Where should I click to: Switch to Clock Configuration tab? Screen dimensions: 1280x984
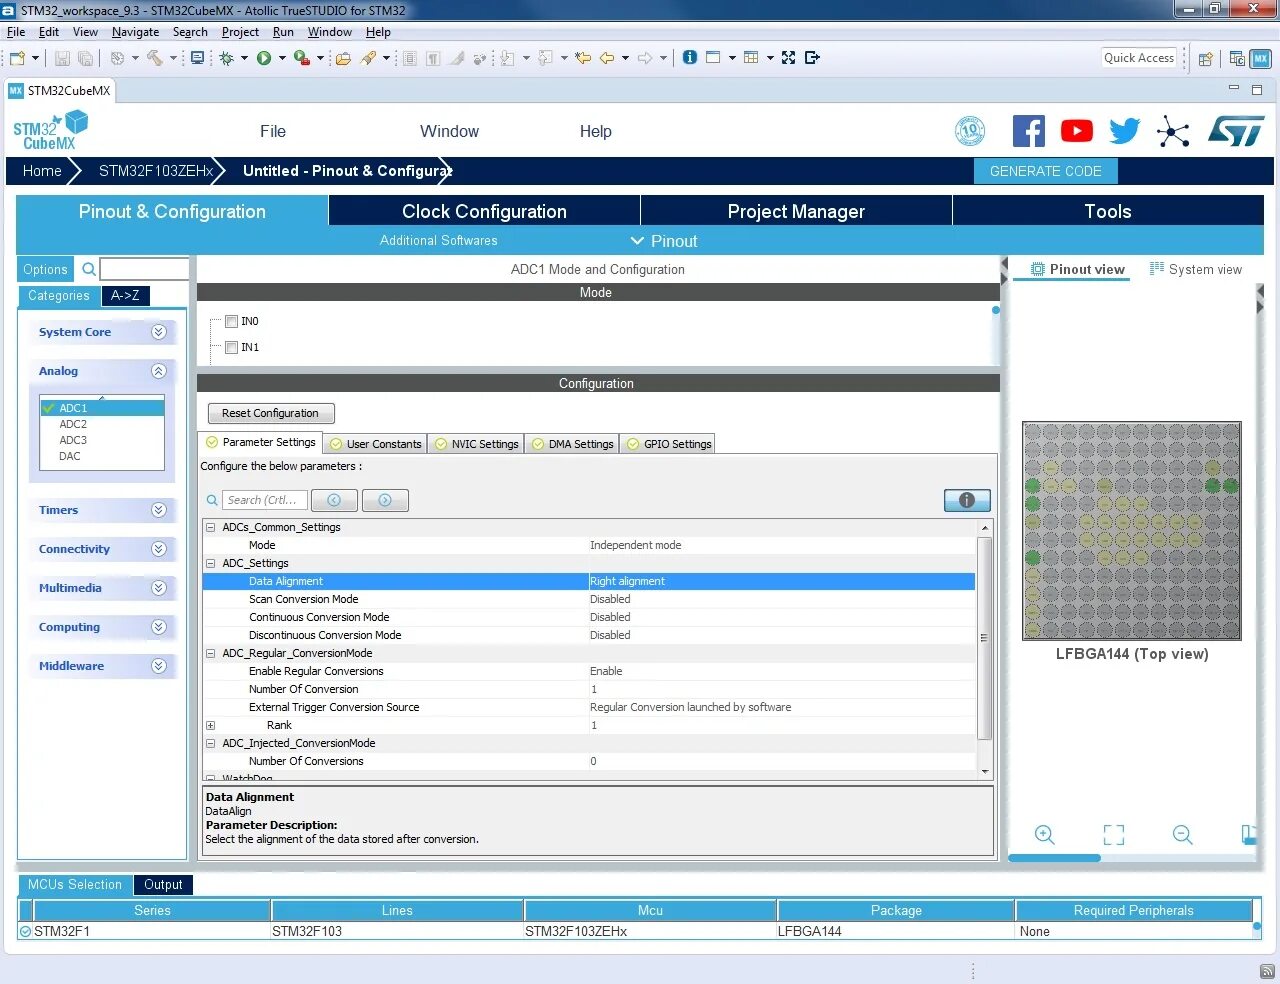click(x=484, y=211)
